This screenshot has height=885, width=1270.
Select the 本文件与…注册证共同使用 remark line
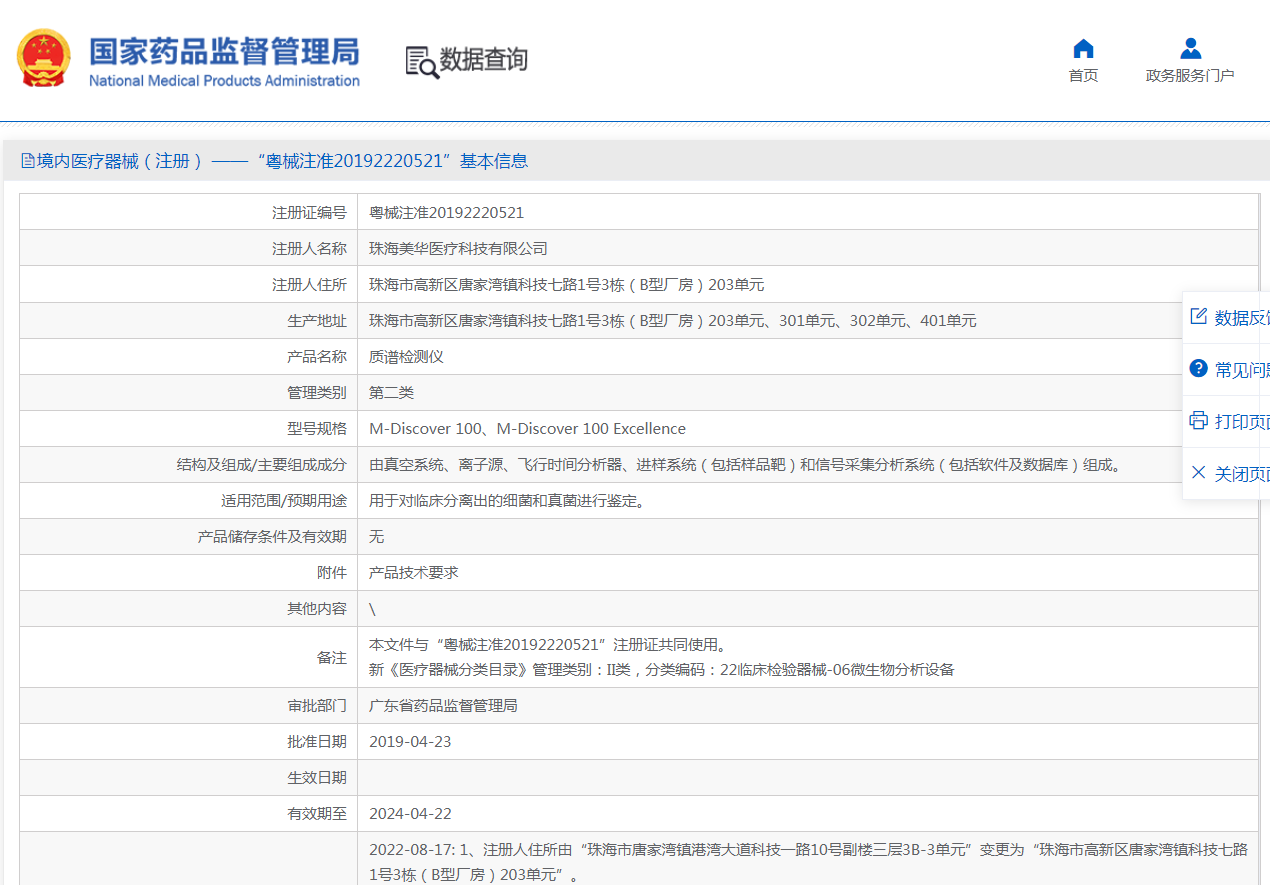coord(548,645)
